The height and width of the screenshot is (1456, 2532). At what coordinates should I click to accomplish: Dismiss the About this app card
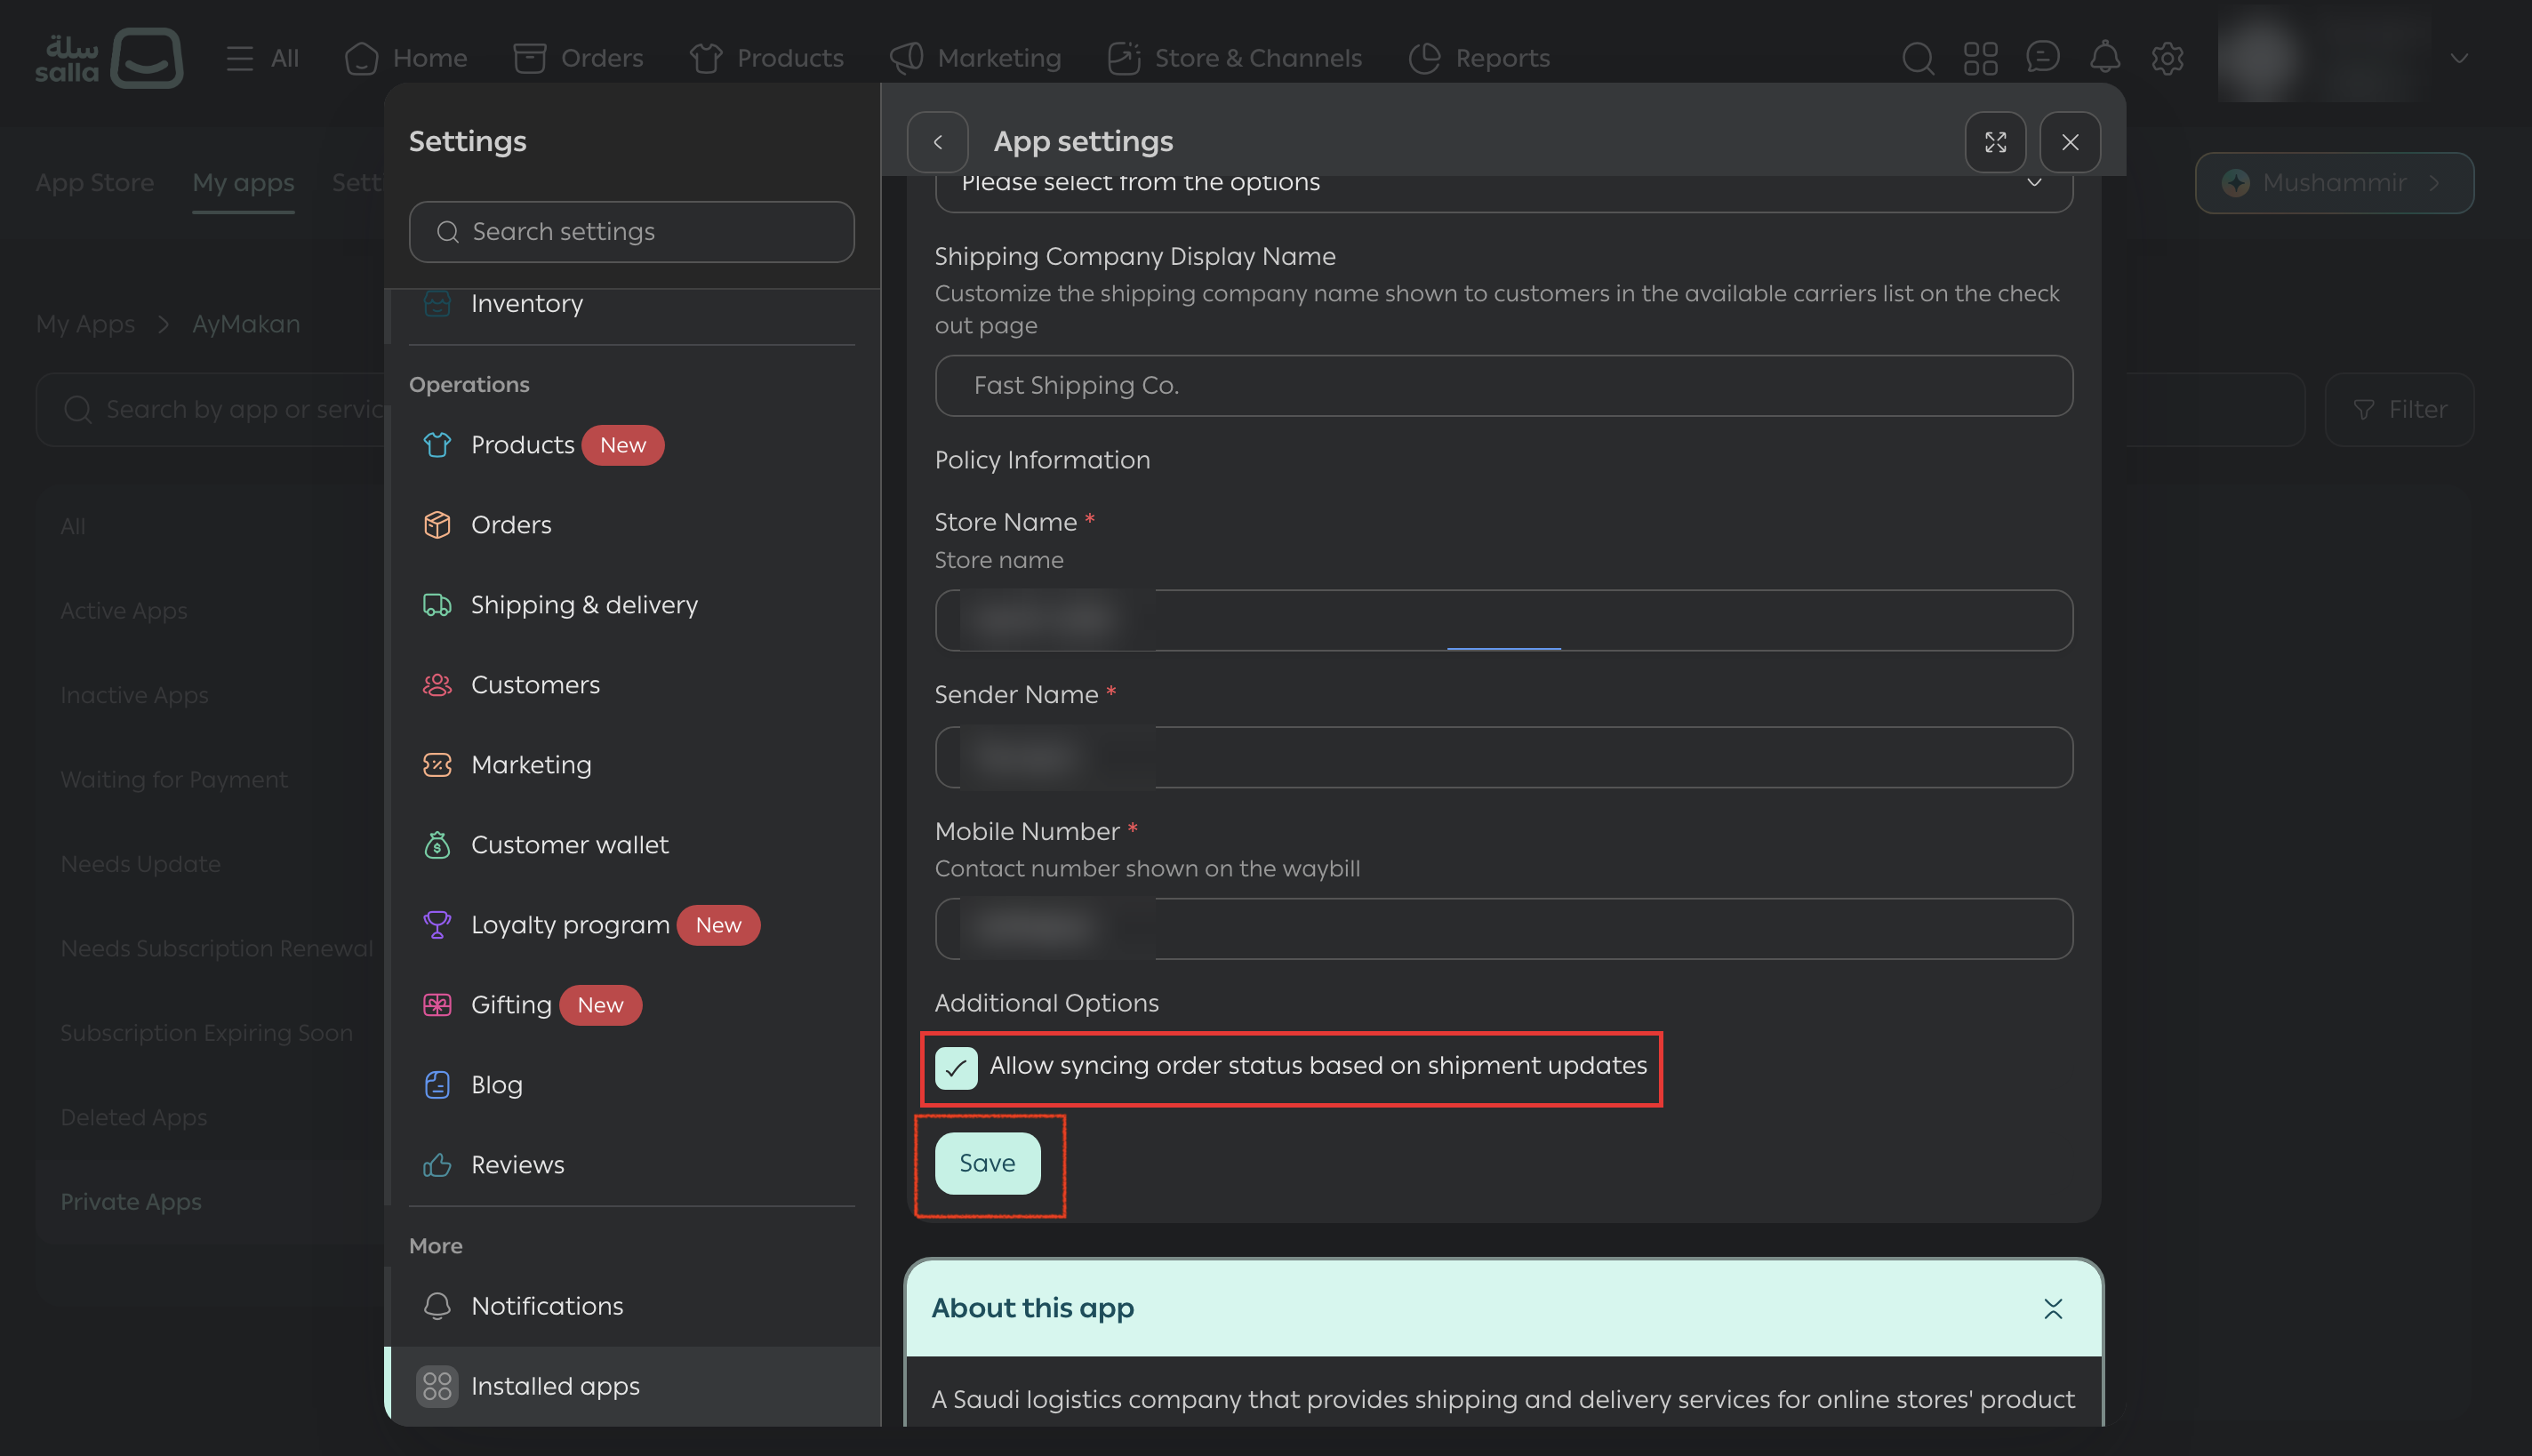(2053, 1309)
